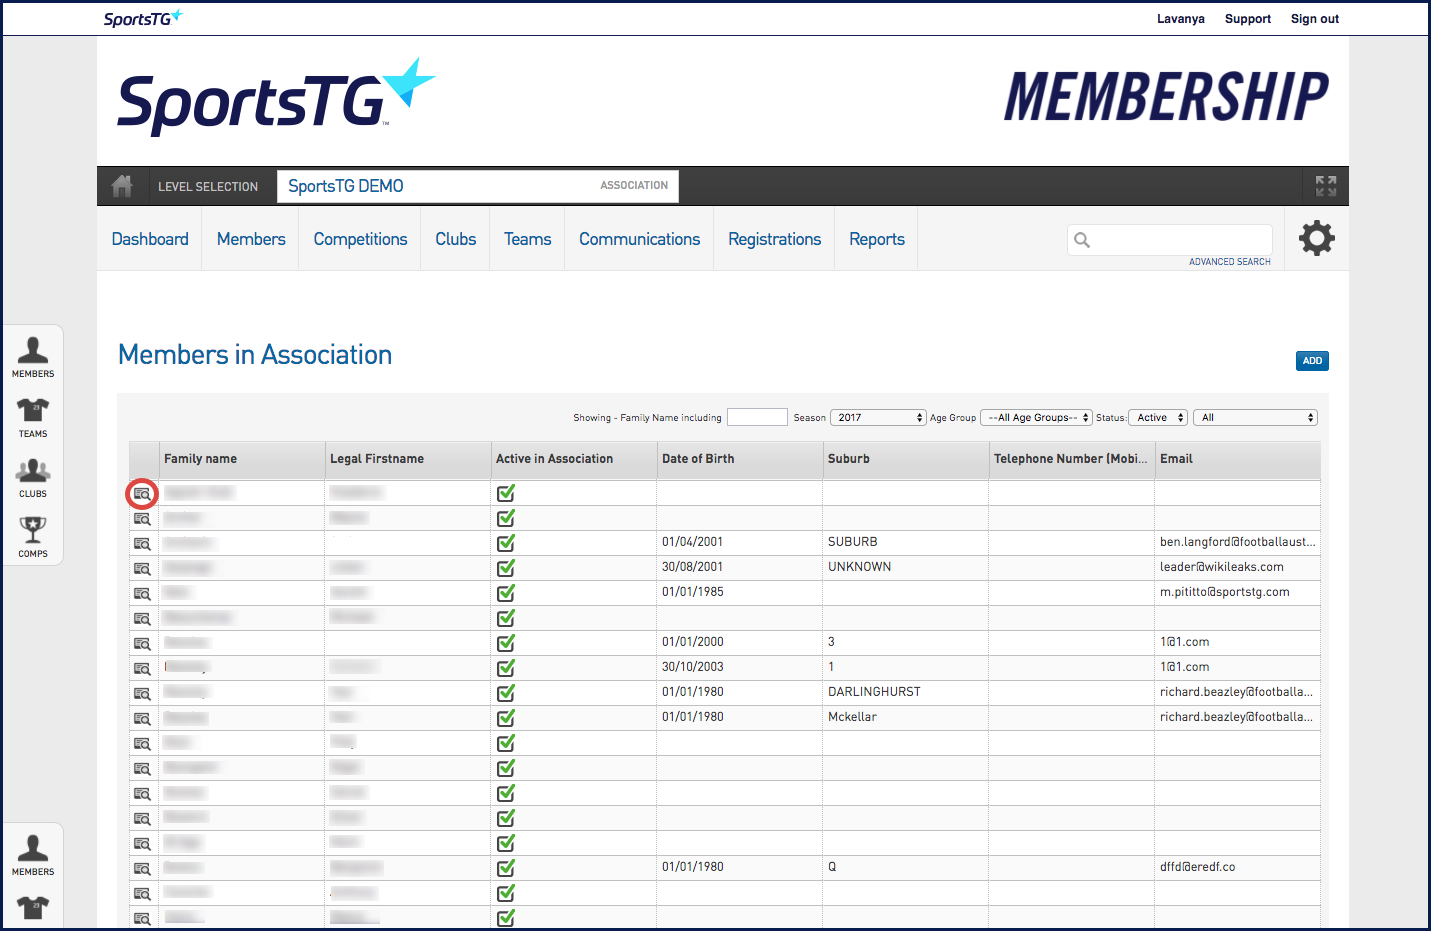
Task: Go to home via the house icon
Action: coord(122,186)
